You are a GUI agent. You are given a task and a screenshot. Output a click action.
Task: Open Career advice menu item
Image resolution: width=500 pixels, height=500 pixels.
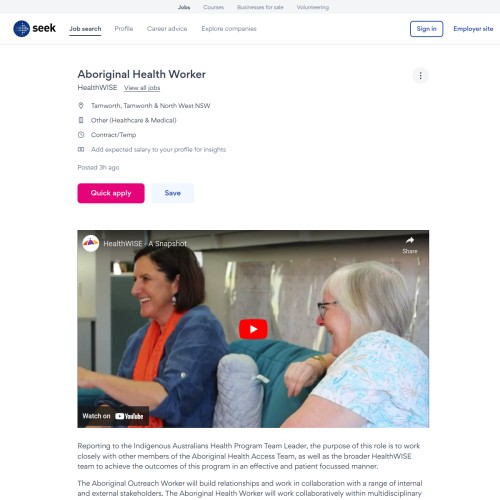[x=167, y=29]
